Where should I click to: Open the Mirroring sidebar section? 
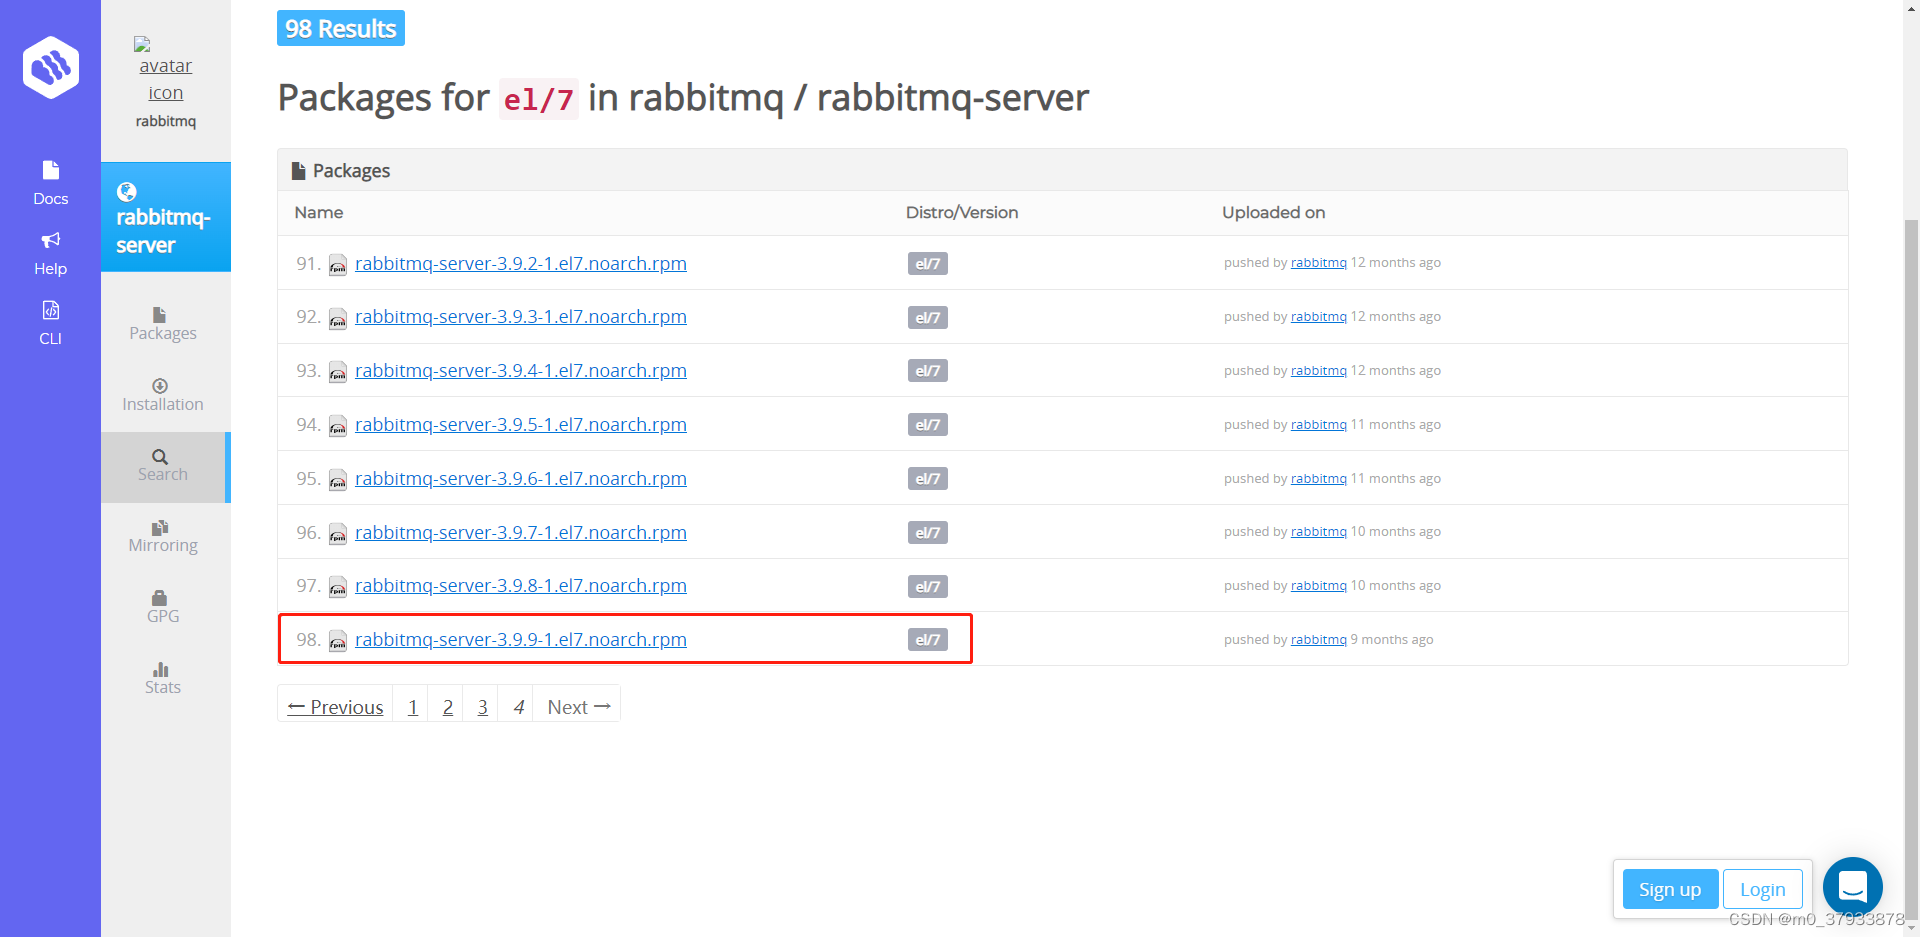[x=163, y=537]
